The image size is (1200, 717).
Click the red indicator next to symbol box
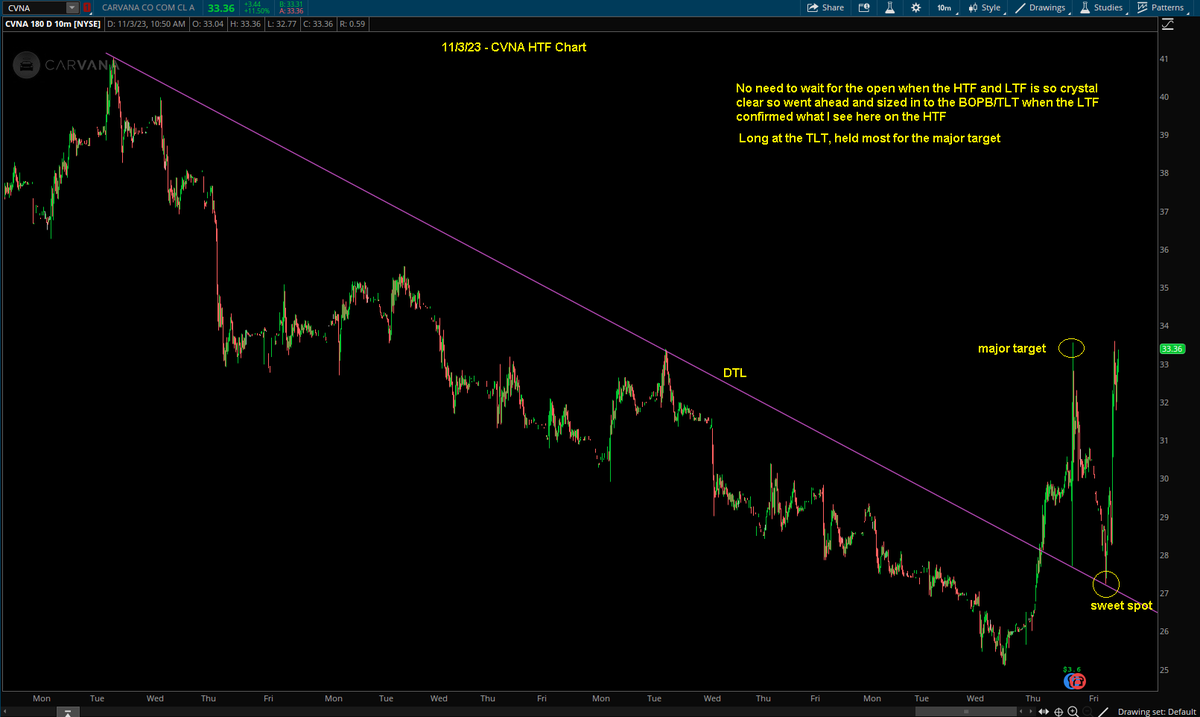87,8
